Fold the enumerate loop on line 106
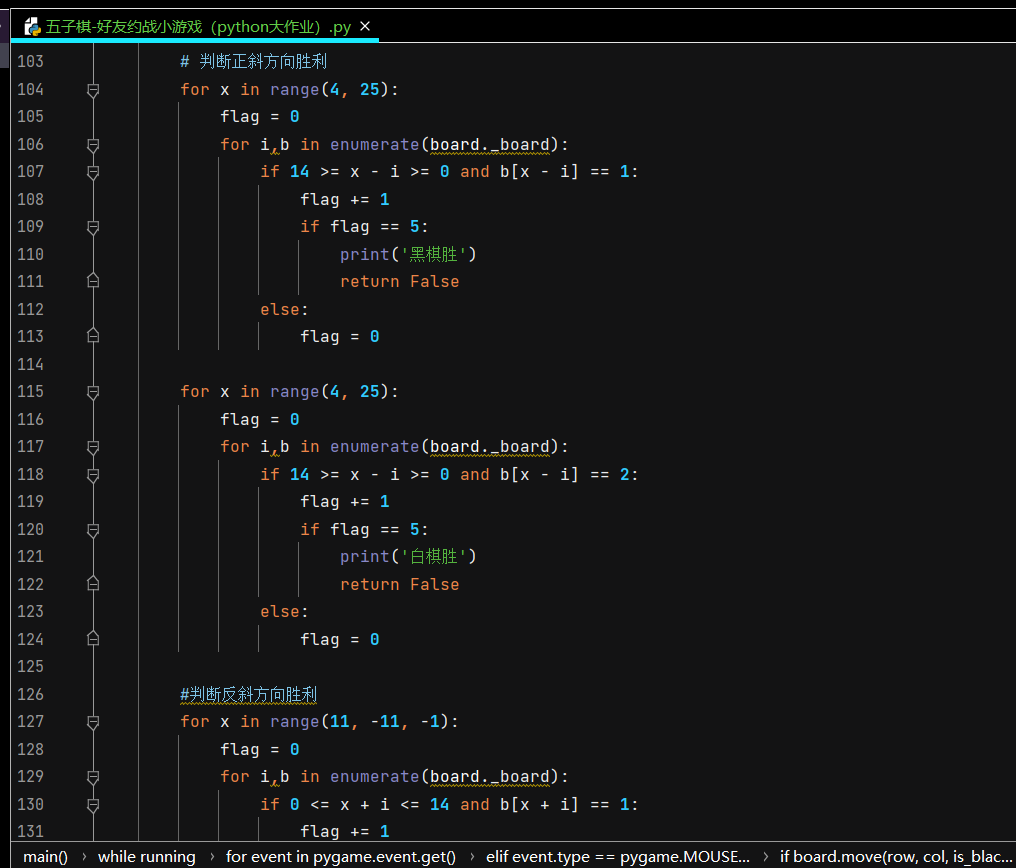 click(93, 145)
